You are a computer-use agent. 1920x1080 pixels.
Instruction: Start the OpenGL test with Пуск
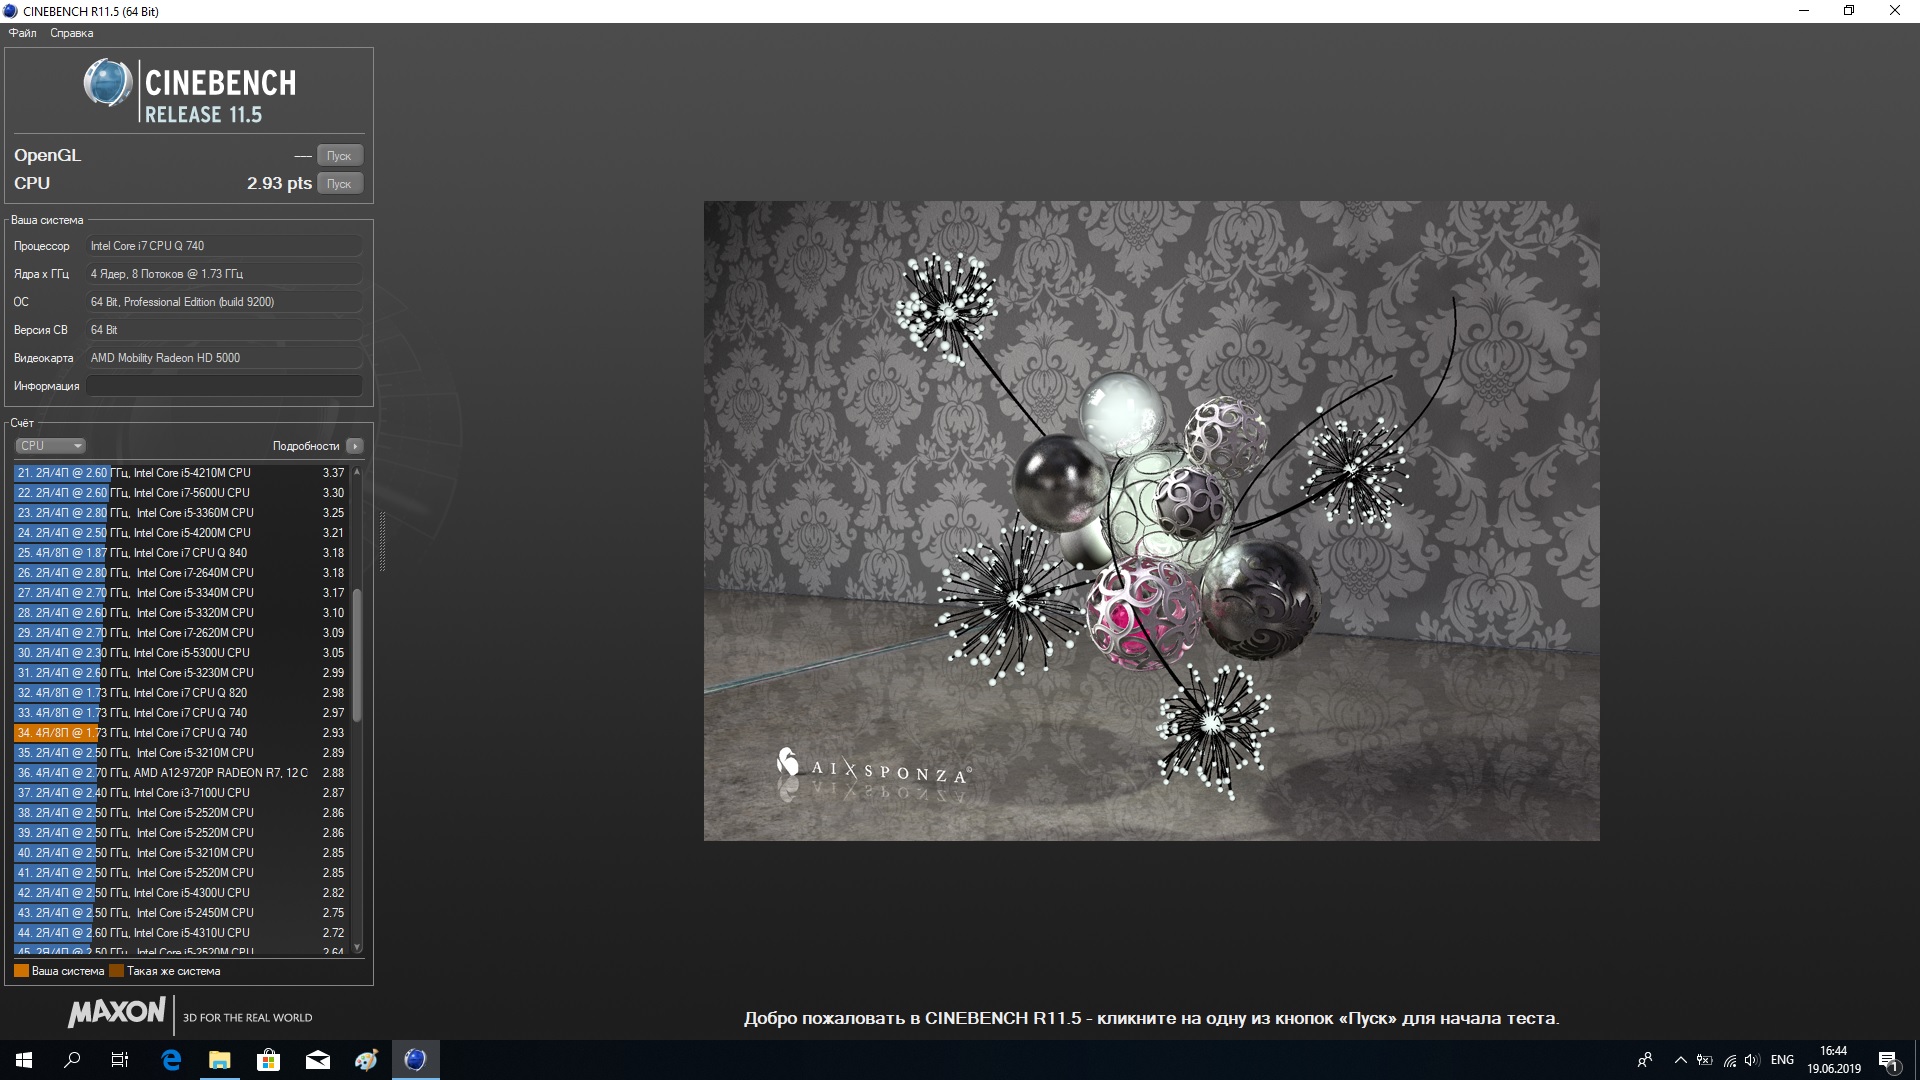(340, 155)
